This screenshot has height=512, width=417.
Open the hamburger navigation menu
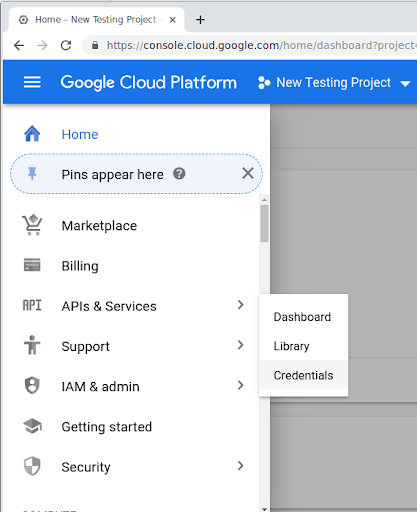coord(32,82)
